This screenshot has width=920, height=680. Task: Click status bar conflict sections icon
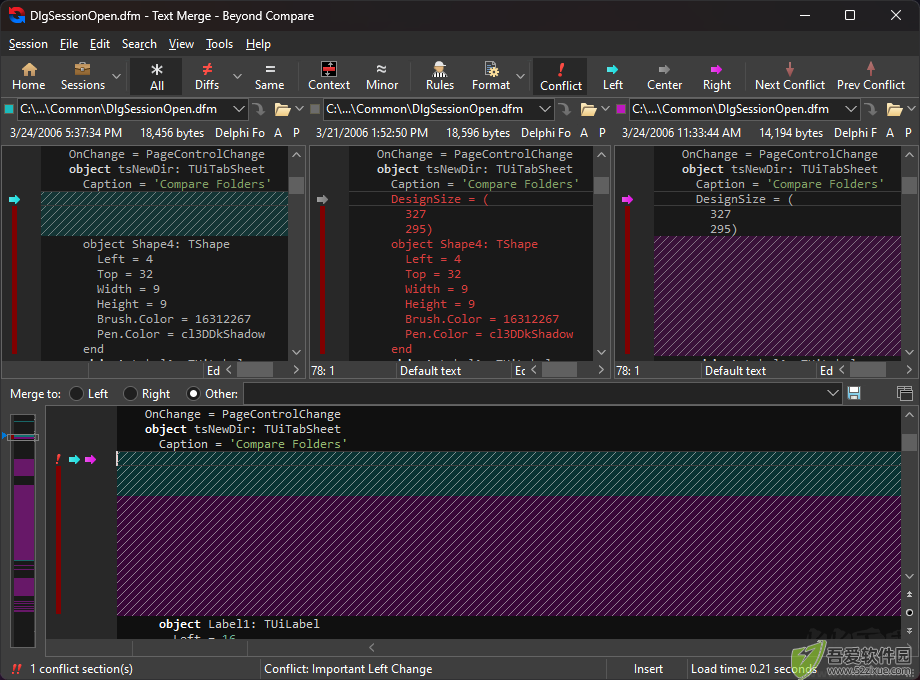click(16, 669)
